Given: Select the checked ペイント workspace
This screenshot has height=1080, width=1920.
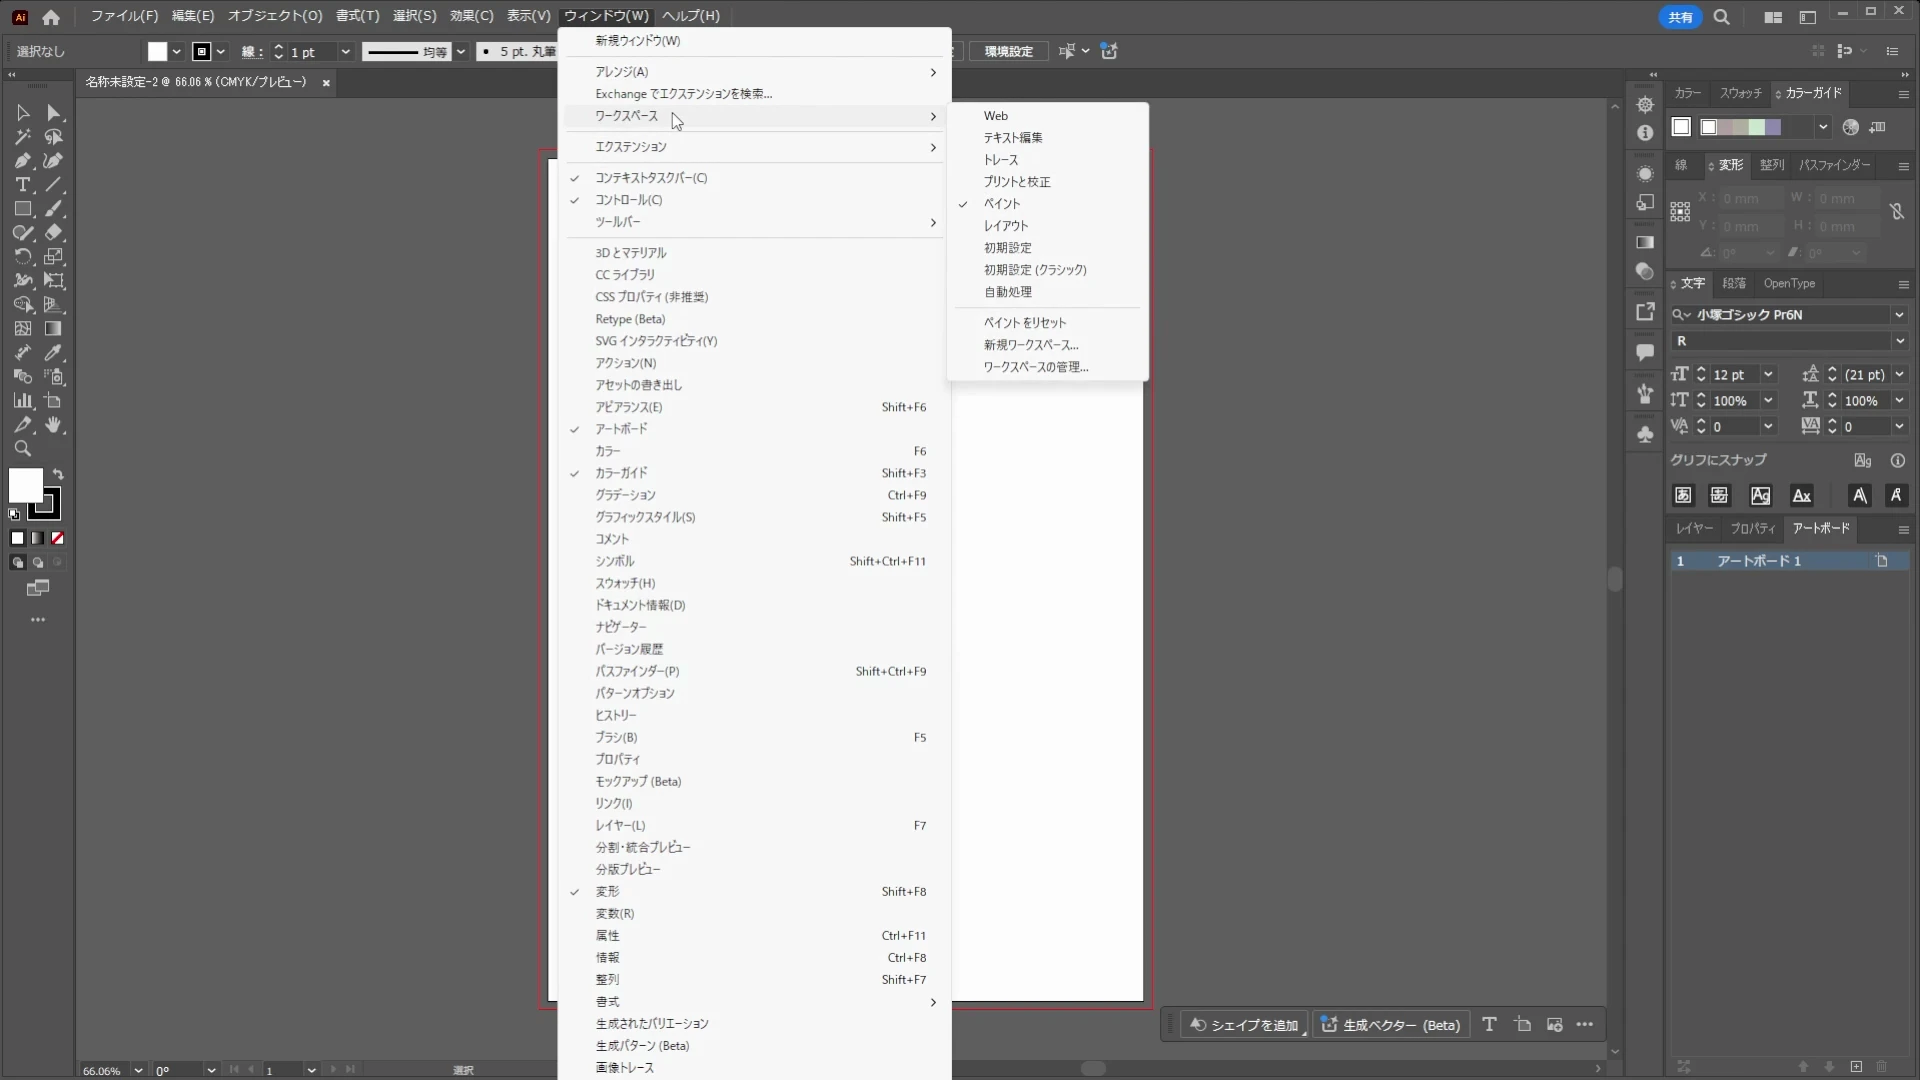Looking at the screenshot, I should pyautogui.click(x=1047, y=204).
